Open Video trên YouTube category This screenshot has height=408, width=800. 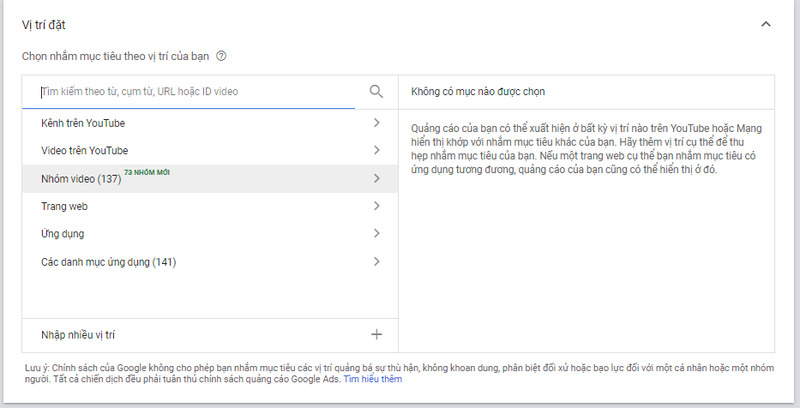(x=85, y=151)
